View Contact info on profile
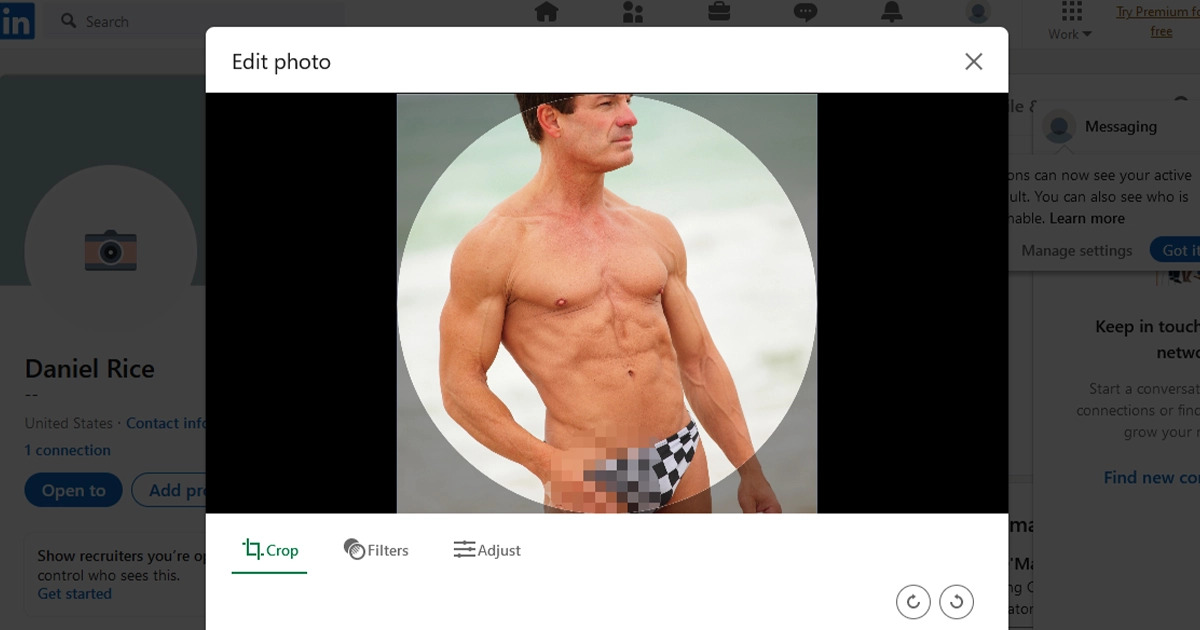Viewport: 1200px width, 630px height. (x=166, y=423)
